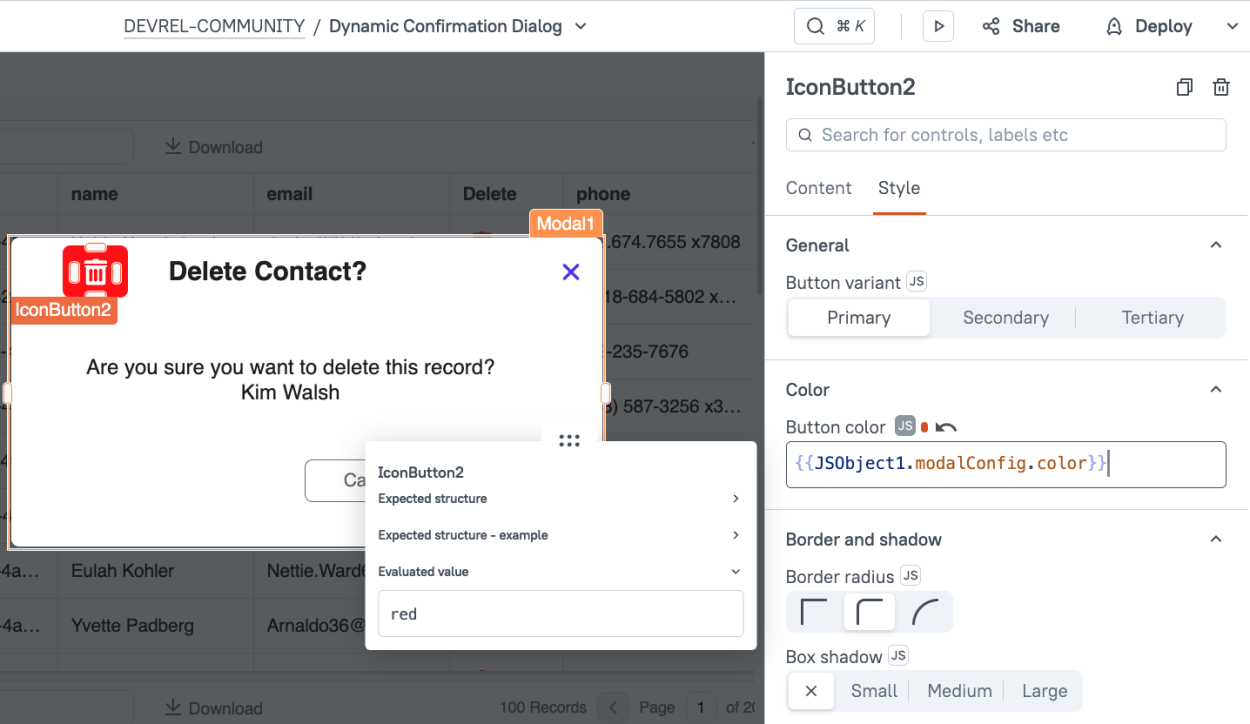Open the Dynamic Confirmation Dialog page switcher
Image resolution: width=1250 pixels, height=724 pixels.
coord(580,26)
